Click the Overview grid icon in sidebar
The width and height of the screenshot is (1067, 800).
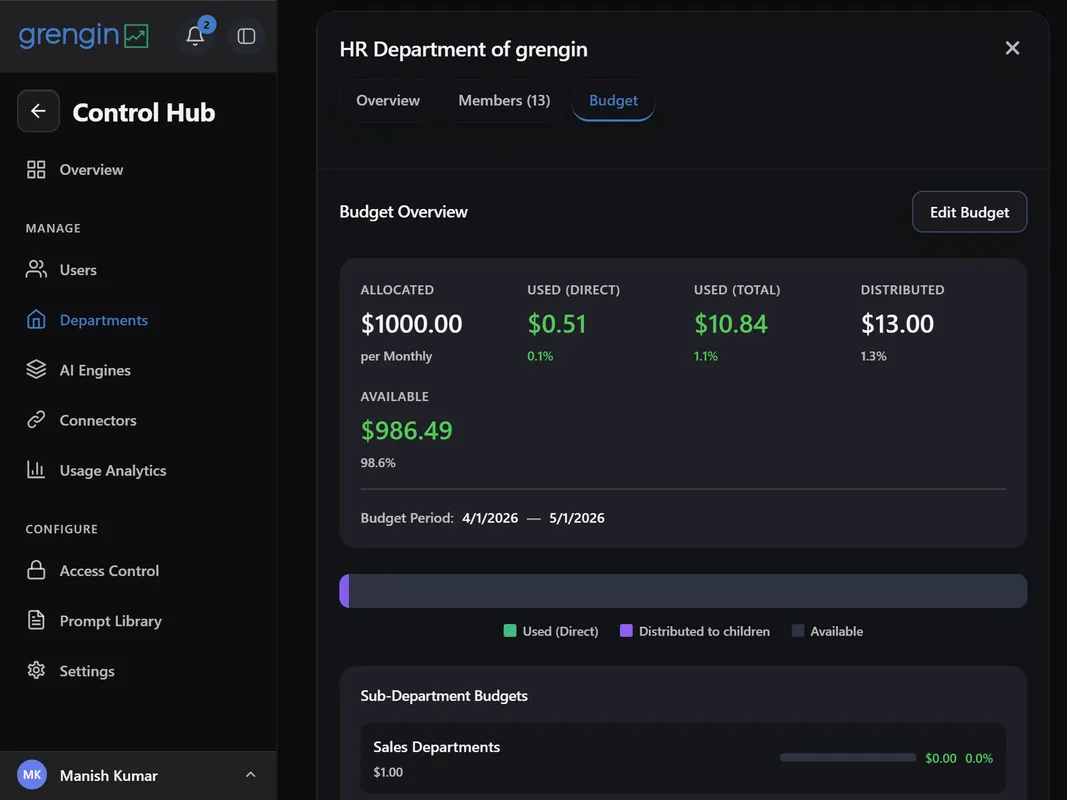point(36,169)
